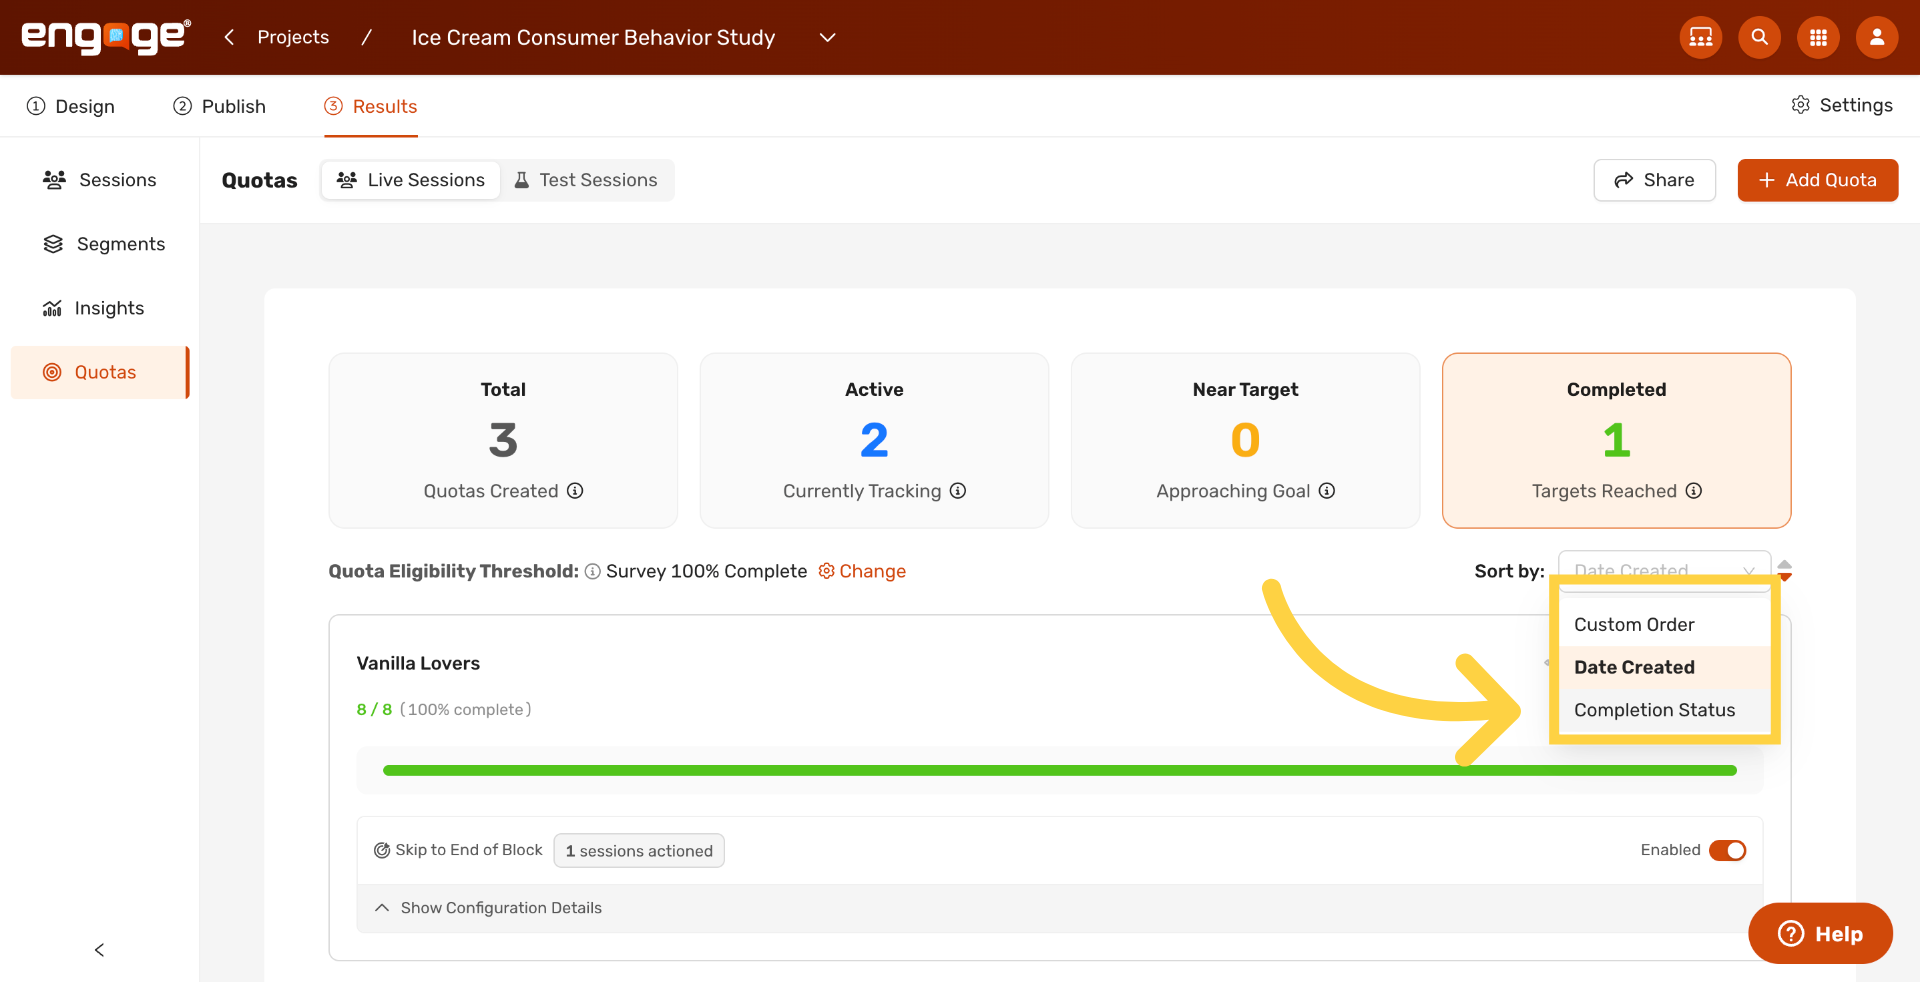Click the Skip to End of Block icon
Image resolution: width=1920 pixels, height=982 pixels.
[x=382, y=850]
